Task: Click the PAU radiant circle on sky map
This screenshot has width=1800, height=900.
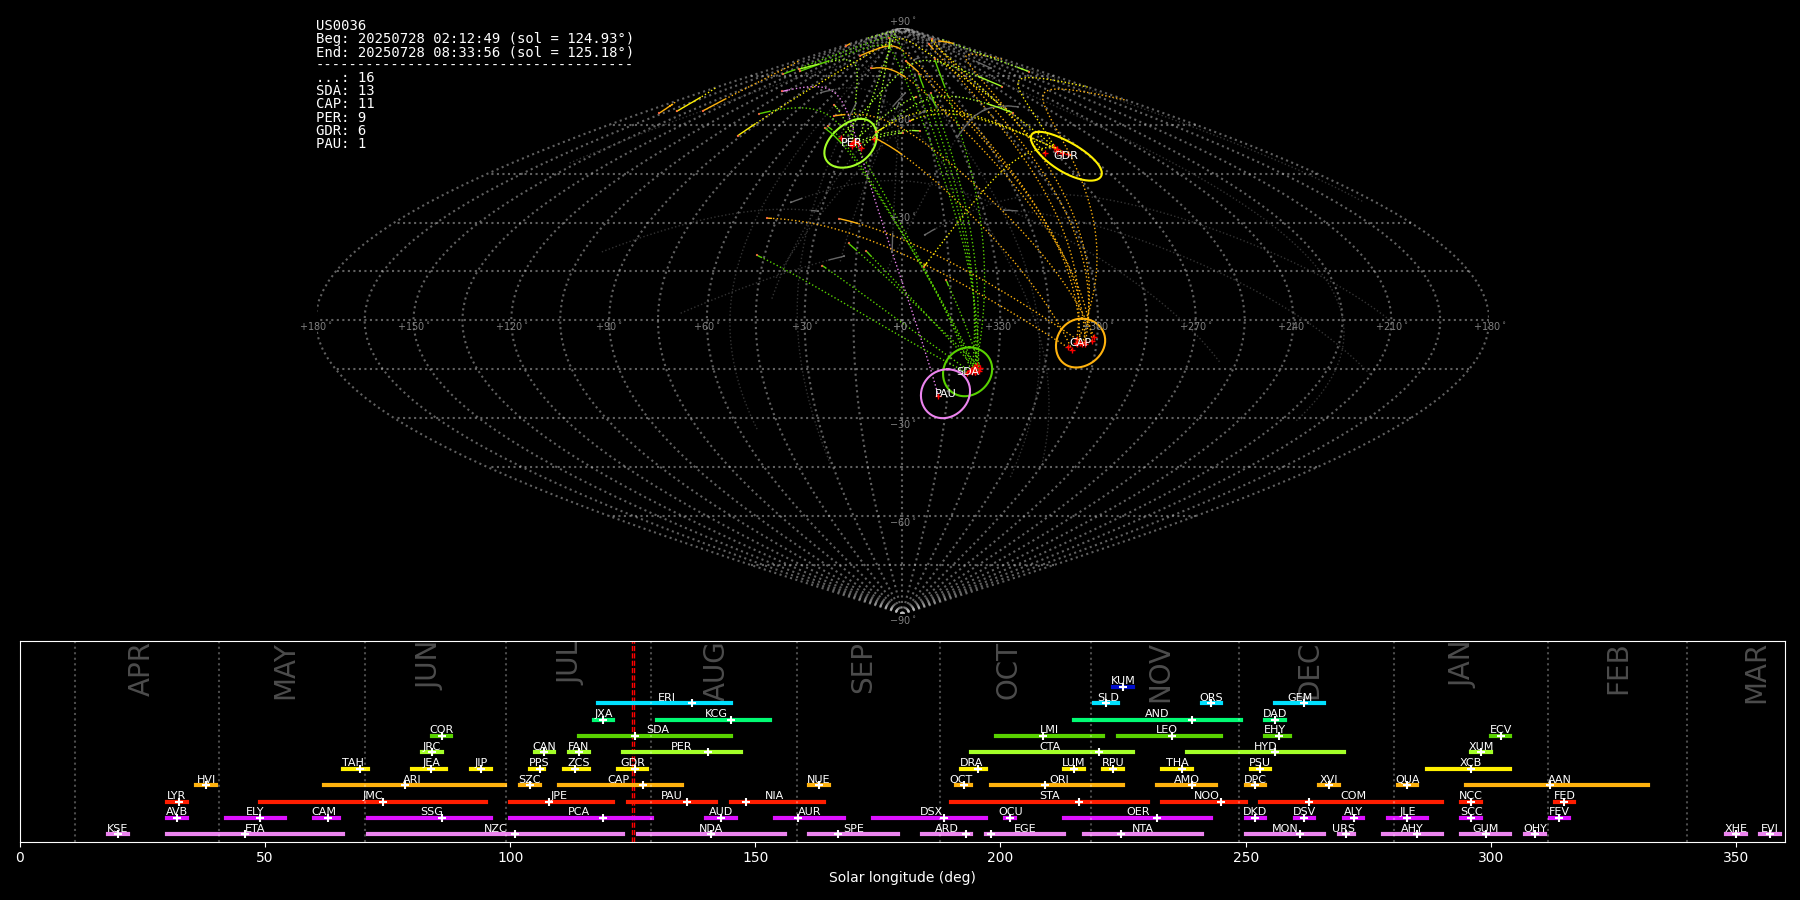Action: [945, 393]
